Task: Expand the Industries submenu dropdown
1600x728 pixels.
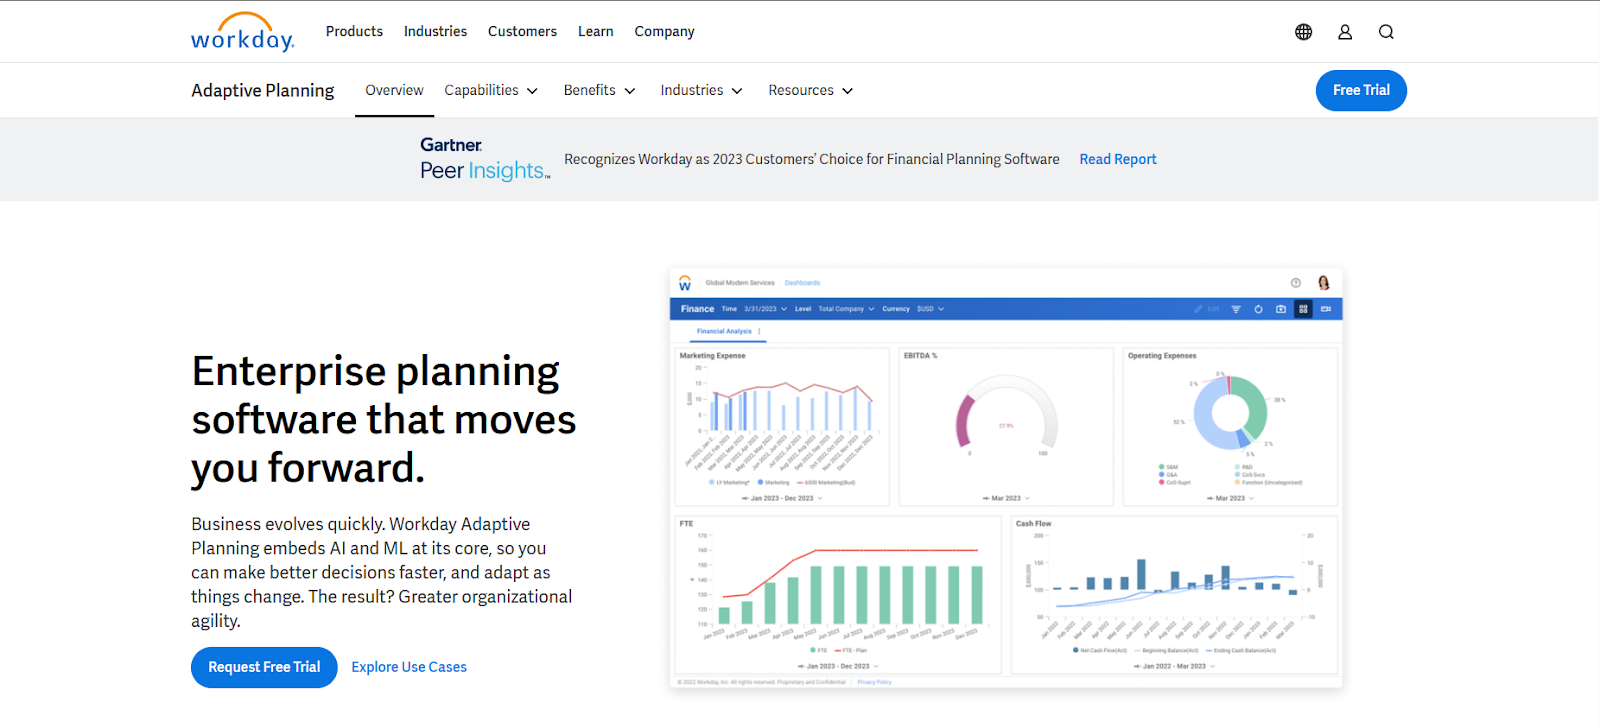Action: coord(701,90)
